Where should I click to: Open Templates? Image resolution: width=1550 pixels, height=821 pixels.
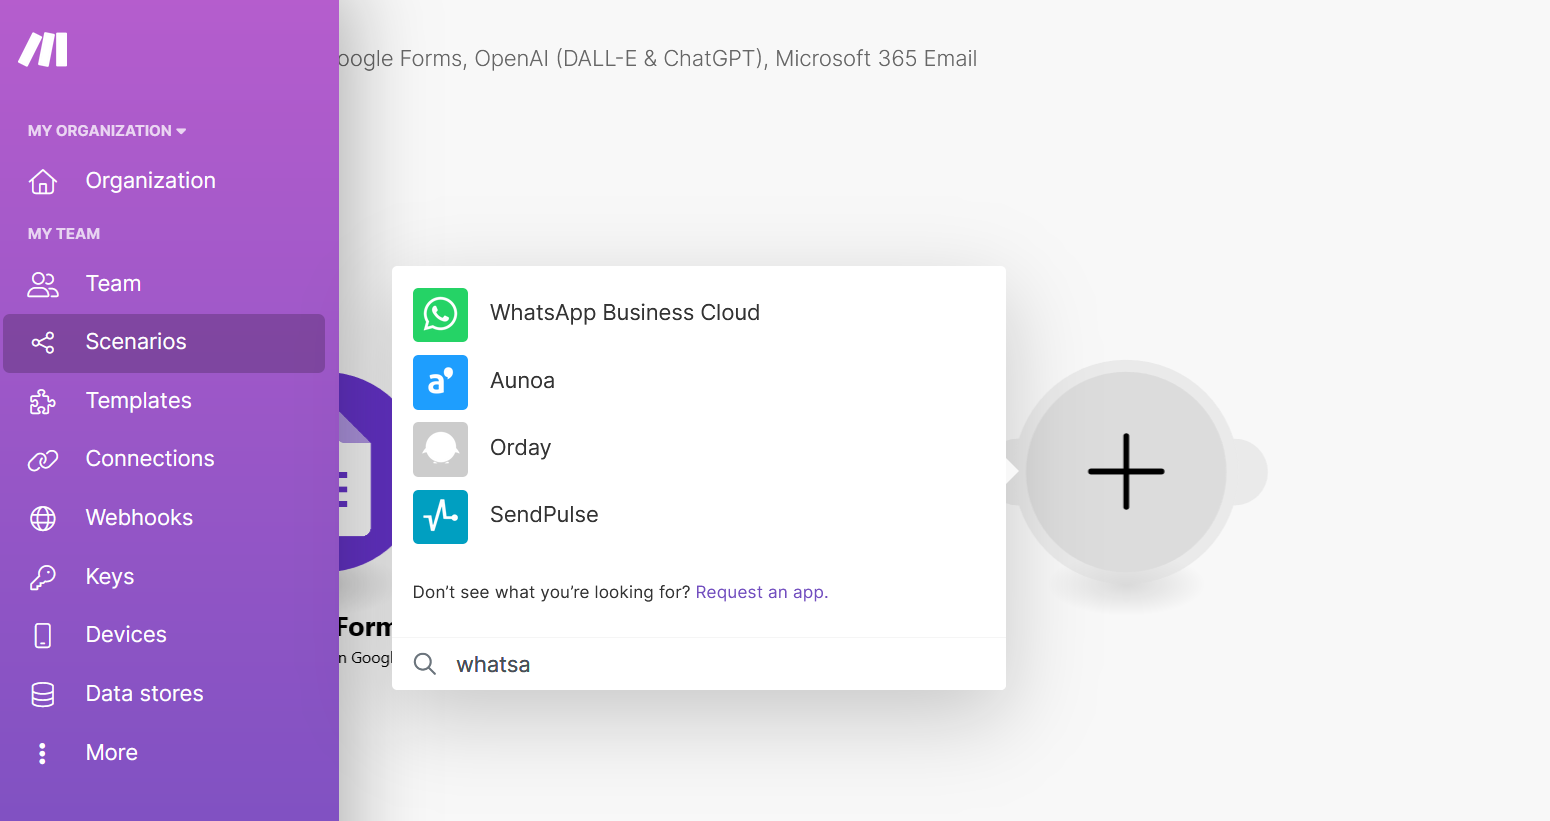coord(139,401)
